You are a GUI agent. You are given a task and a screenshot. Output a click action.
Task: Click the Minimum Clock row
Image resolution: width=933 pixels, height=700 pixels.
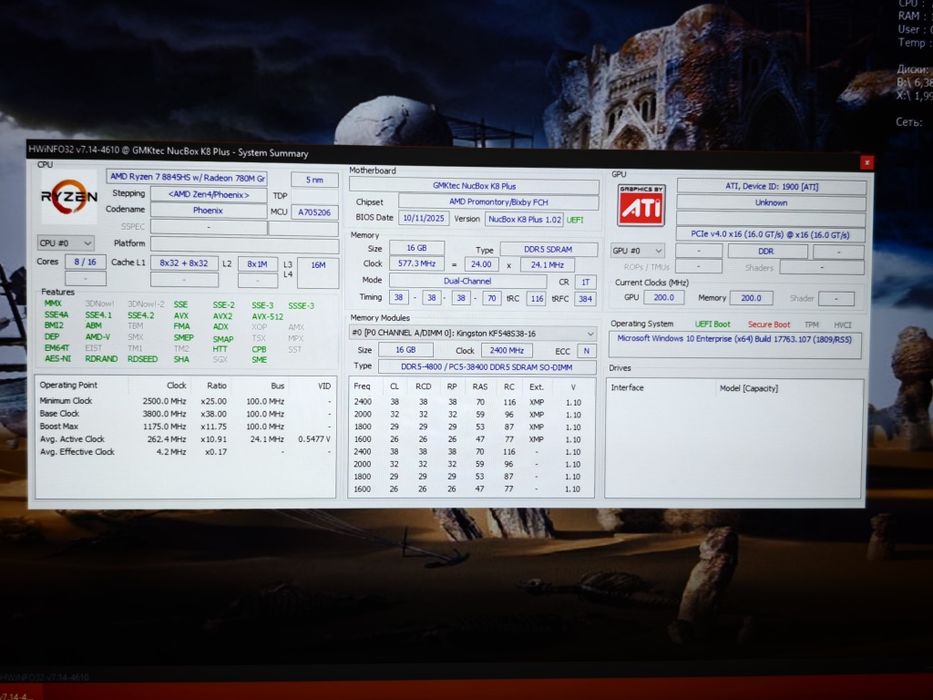(x=185, y=401)
